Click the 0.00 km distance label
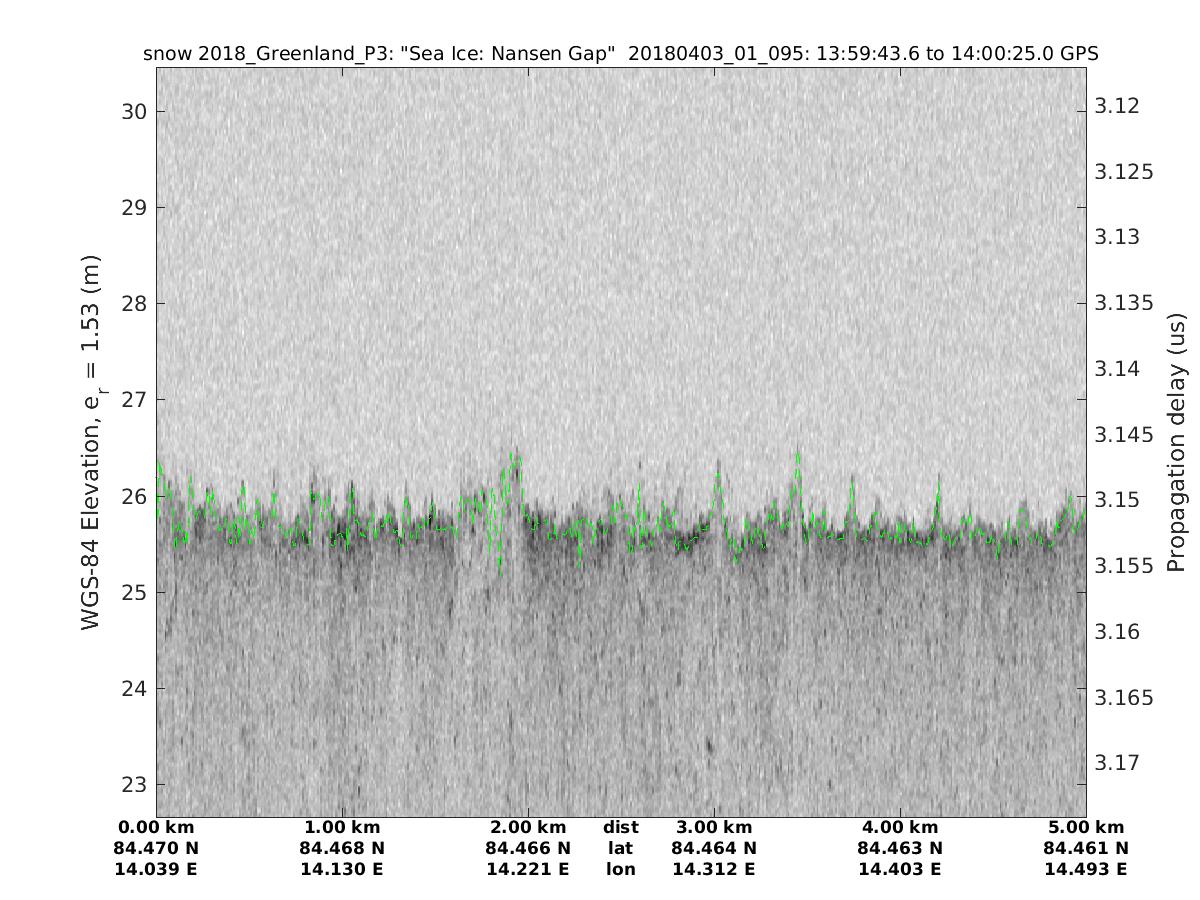 [x=156, y=827]
